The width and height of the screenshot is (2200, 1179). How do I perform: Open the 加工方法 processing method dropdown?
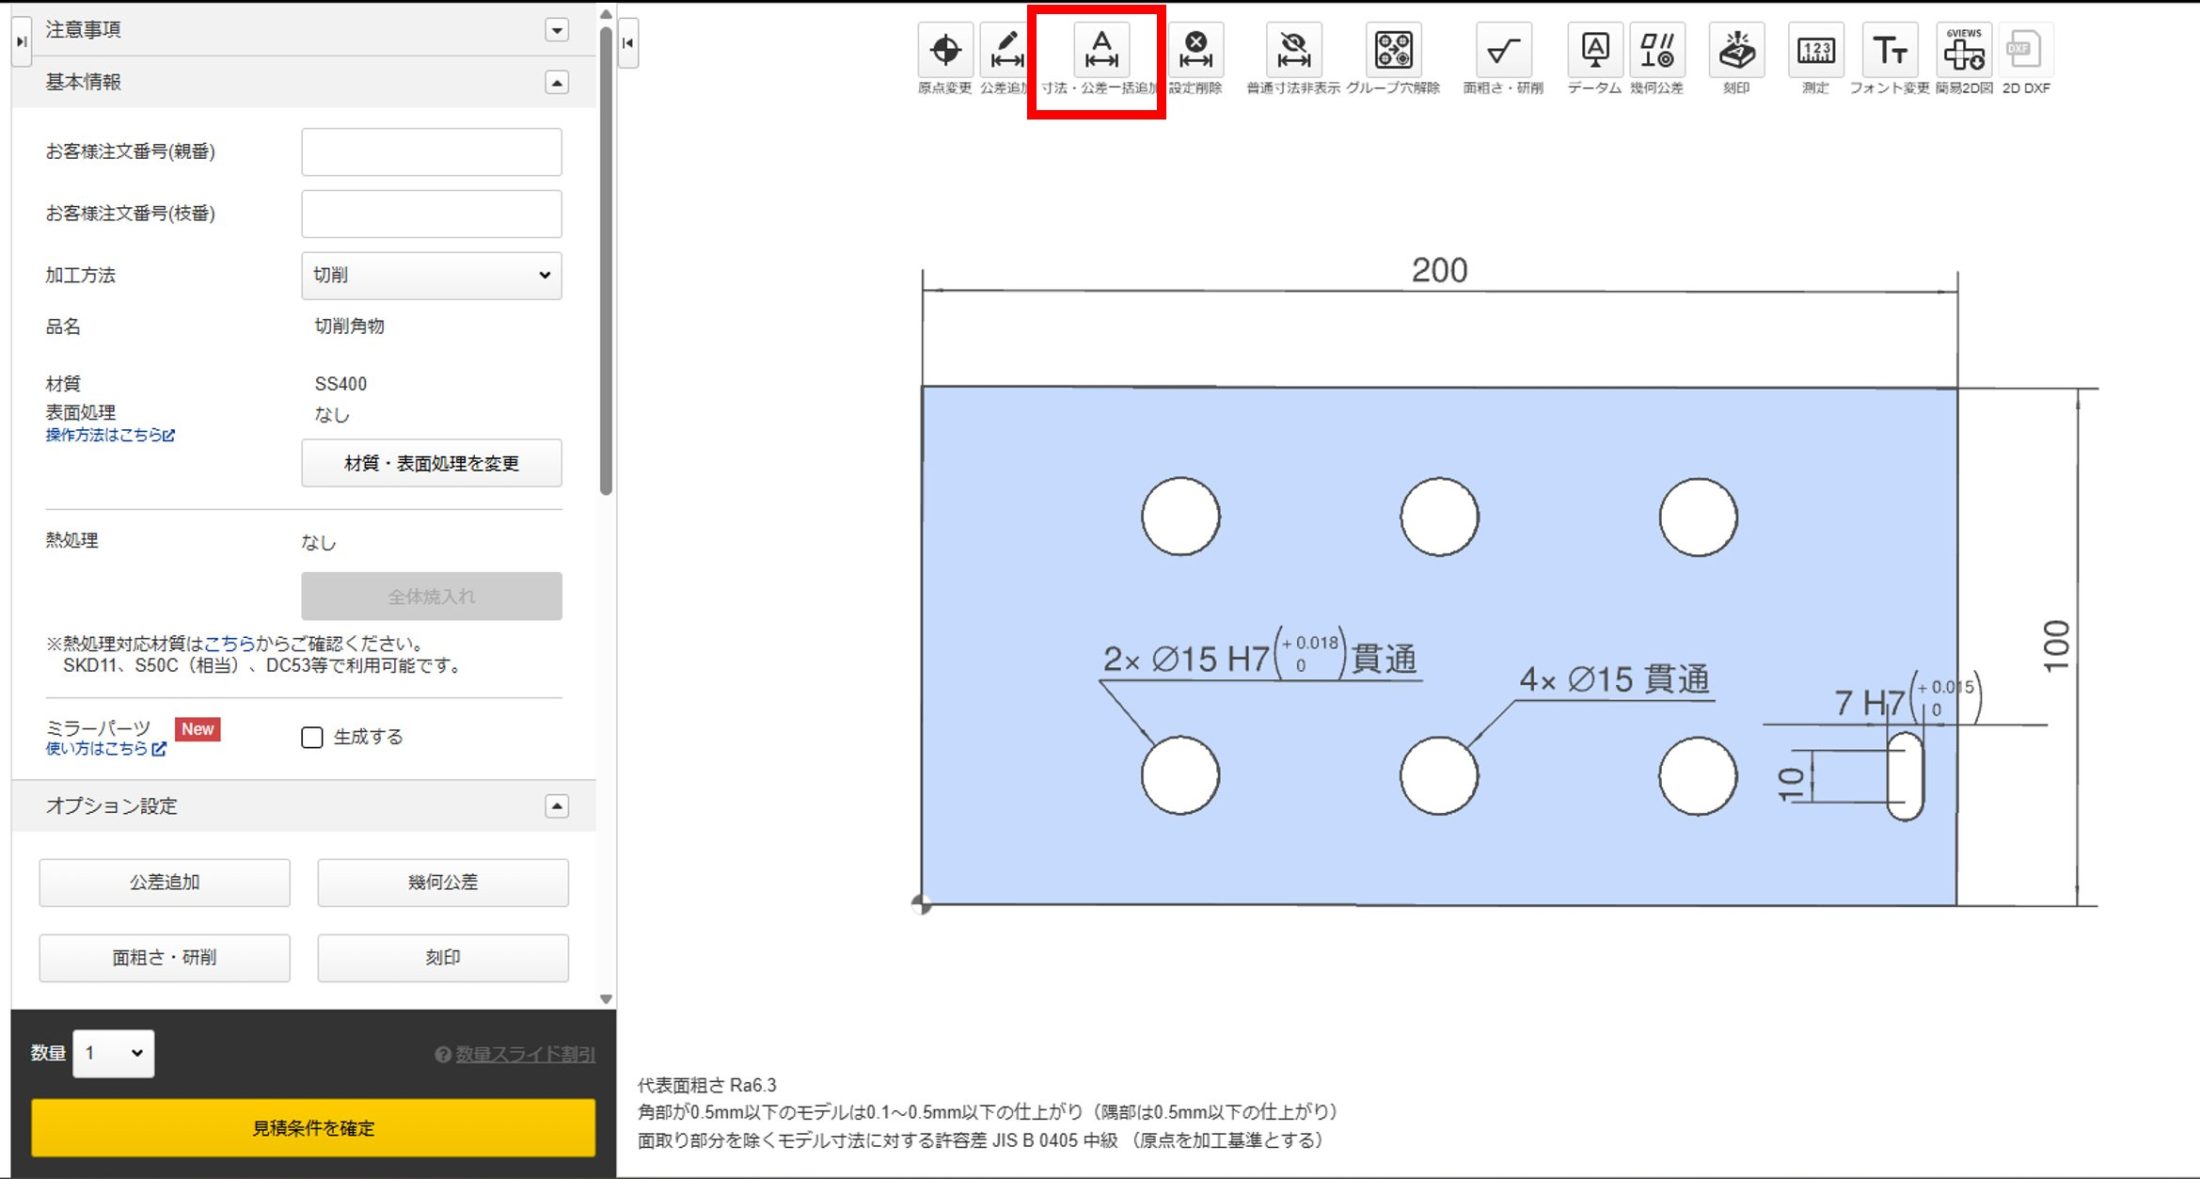pyautogui.click(x=431, y=274)
